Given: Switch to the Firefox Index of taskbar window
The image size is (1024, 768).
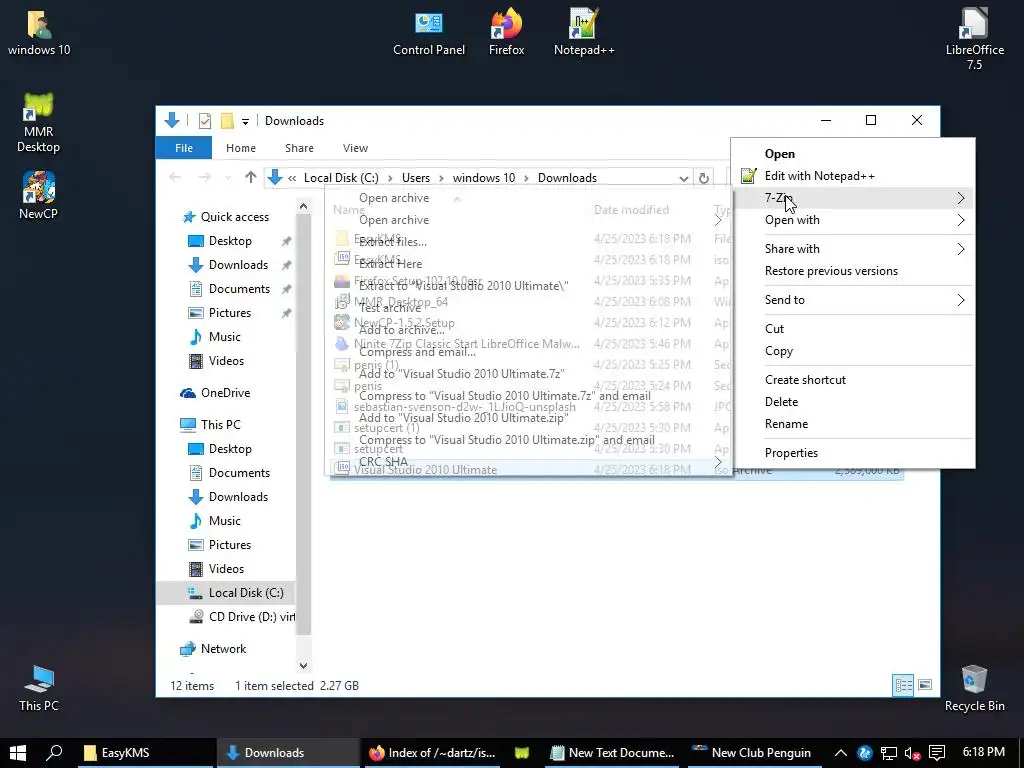Looking at the screenshot, I should coord(432,752).
